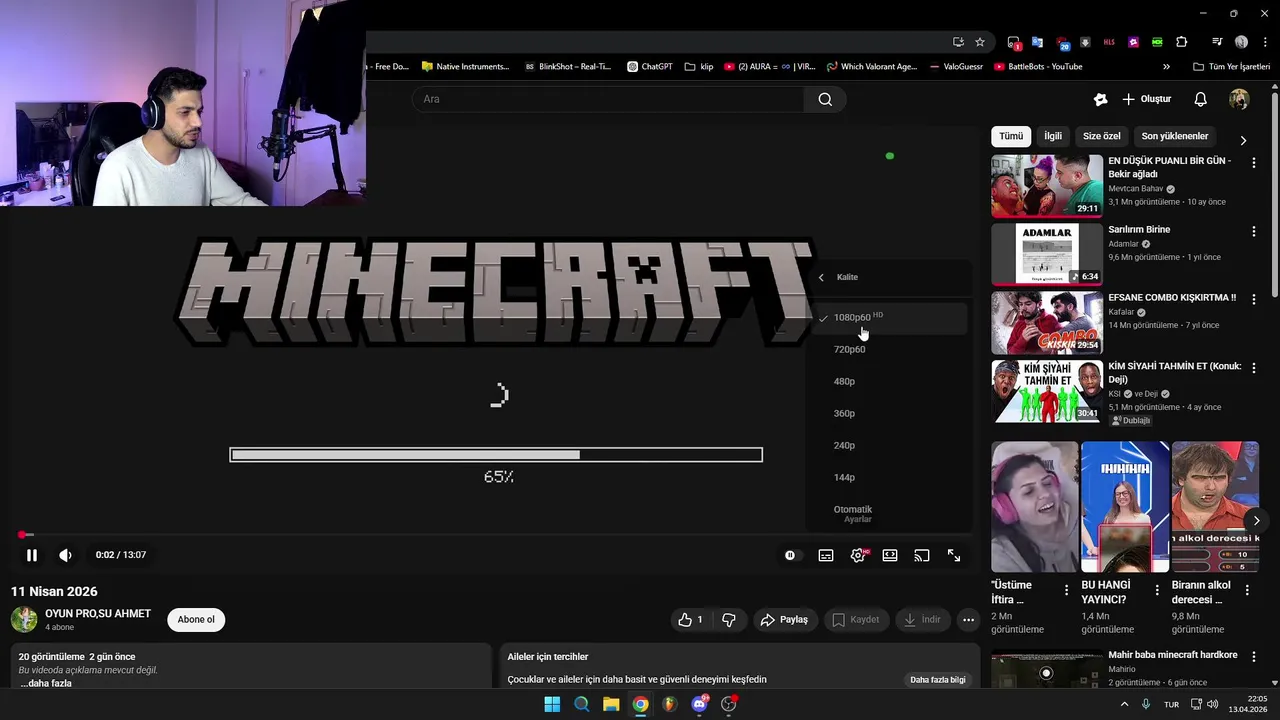Open options for 'EFSANE COMBO KIŞKIRTMA' video
Viewport: 1280px width, 720px height.
[x=1254, y=300]
